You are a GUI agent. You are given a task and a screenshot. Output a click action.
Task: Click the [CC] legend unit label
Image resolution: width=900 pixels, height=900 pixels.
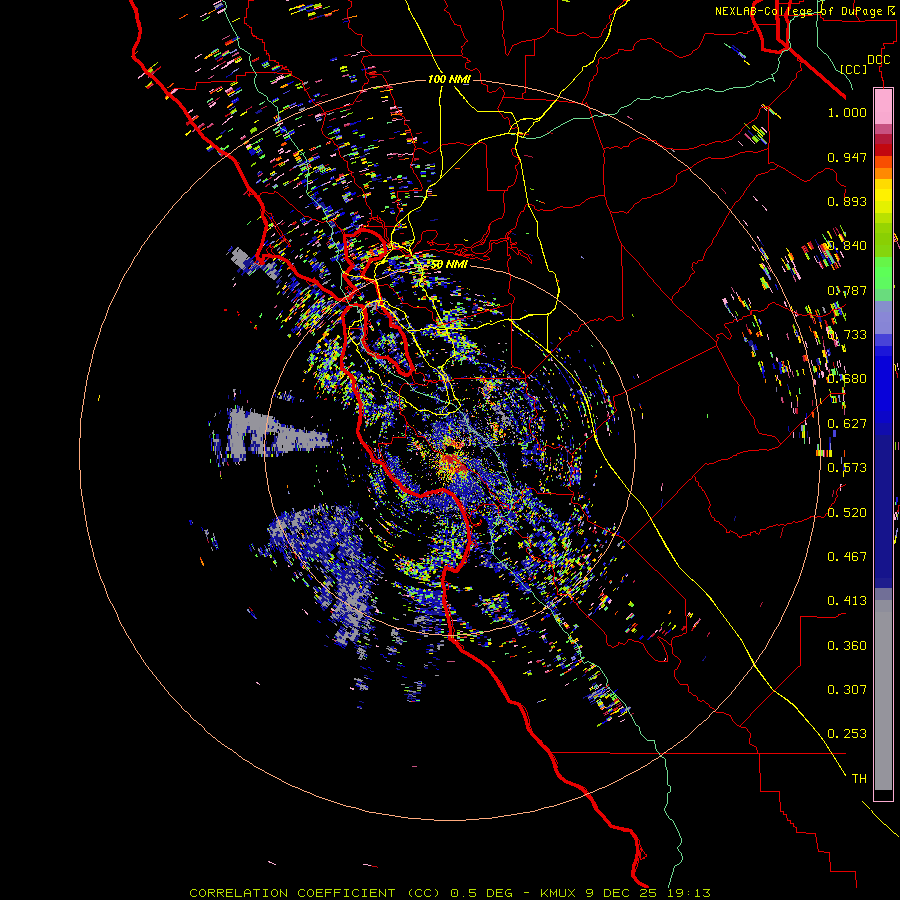(853, 69)
